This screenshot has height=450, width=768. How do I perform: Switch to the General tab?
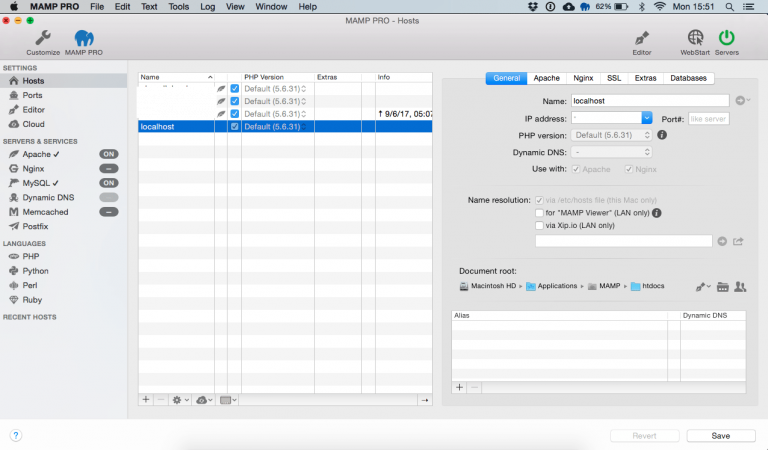click(x=506, y=78)
